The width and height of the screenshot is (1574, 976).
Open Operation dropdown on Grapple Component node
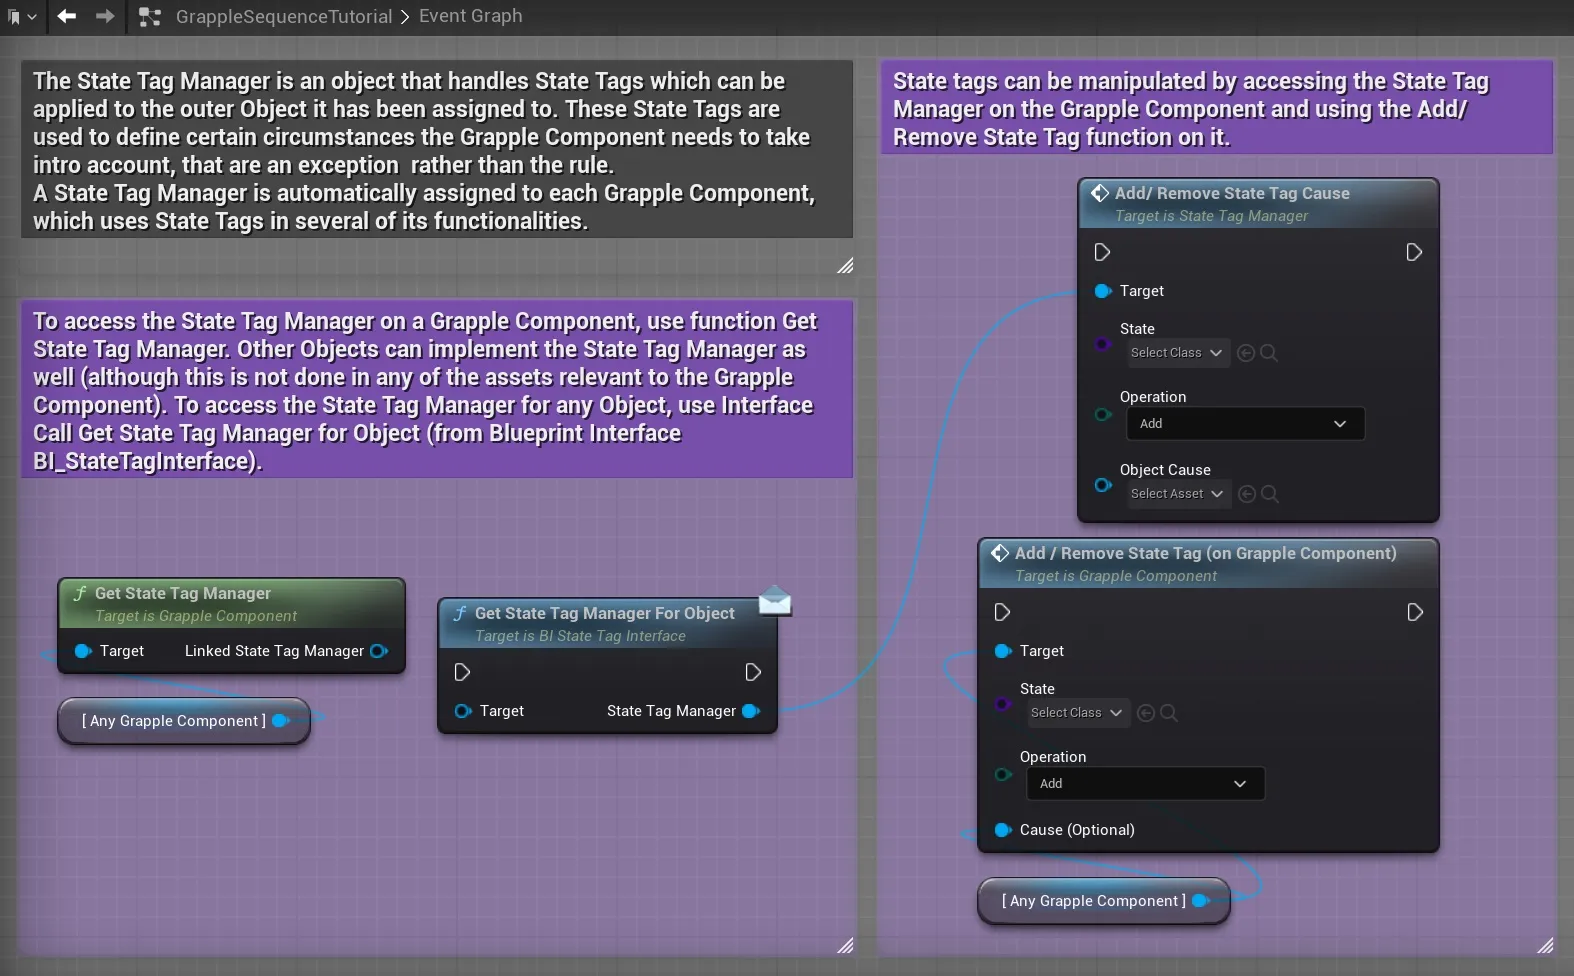1145,784
